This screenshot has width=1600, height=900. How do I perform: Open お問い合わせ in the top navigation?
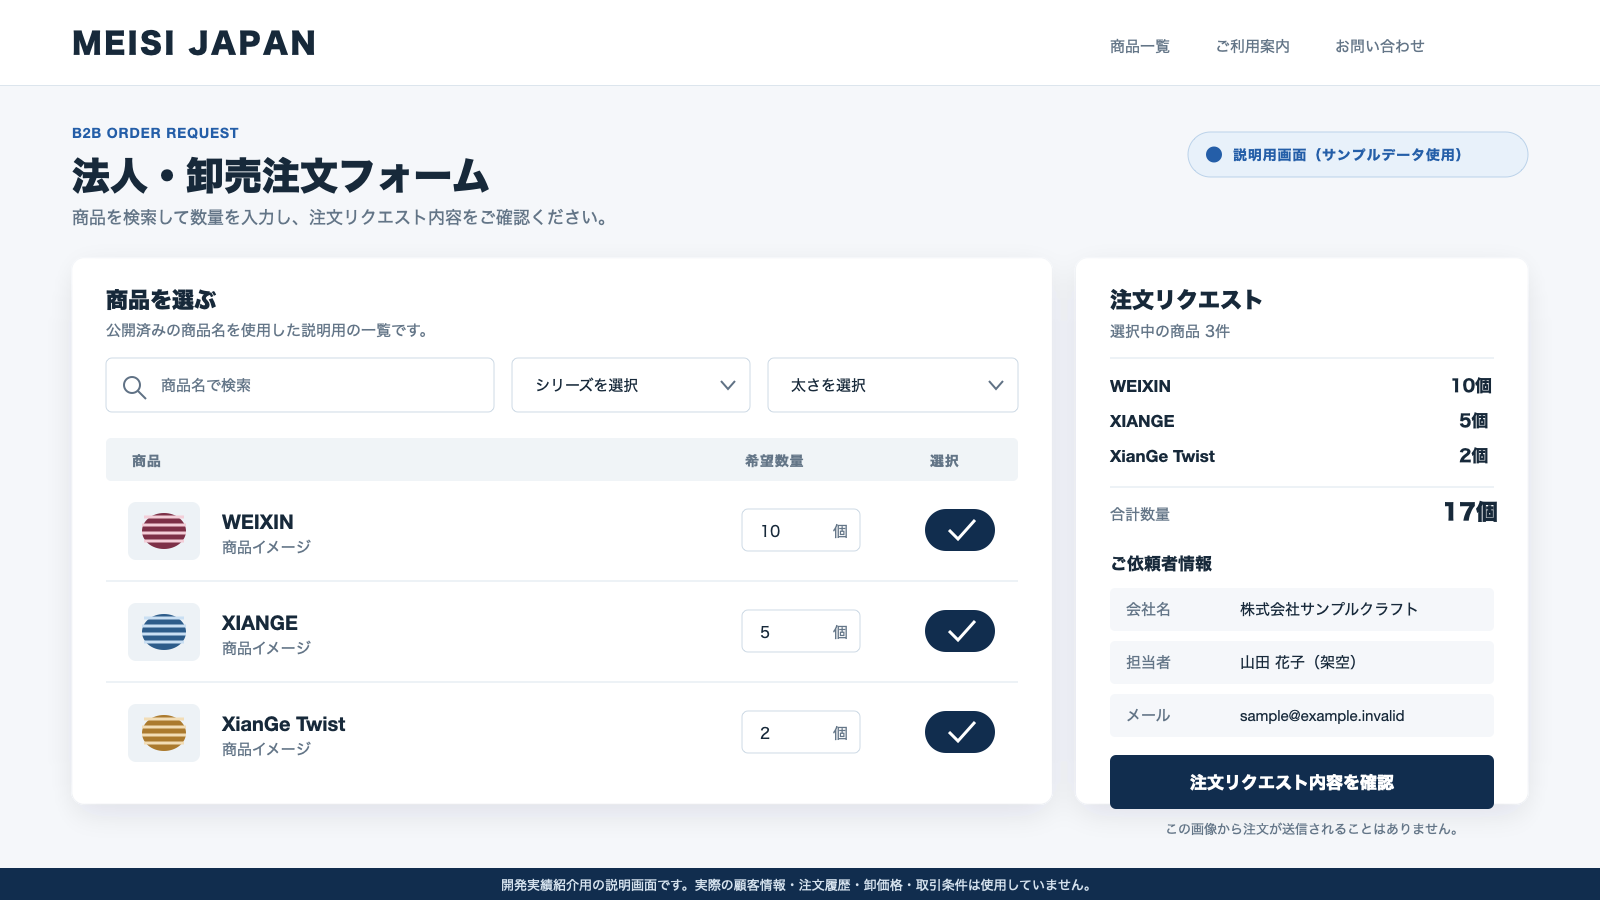pyautogui.click(x=1380, y=46)
